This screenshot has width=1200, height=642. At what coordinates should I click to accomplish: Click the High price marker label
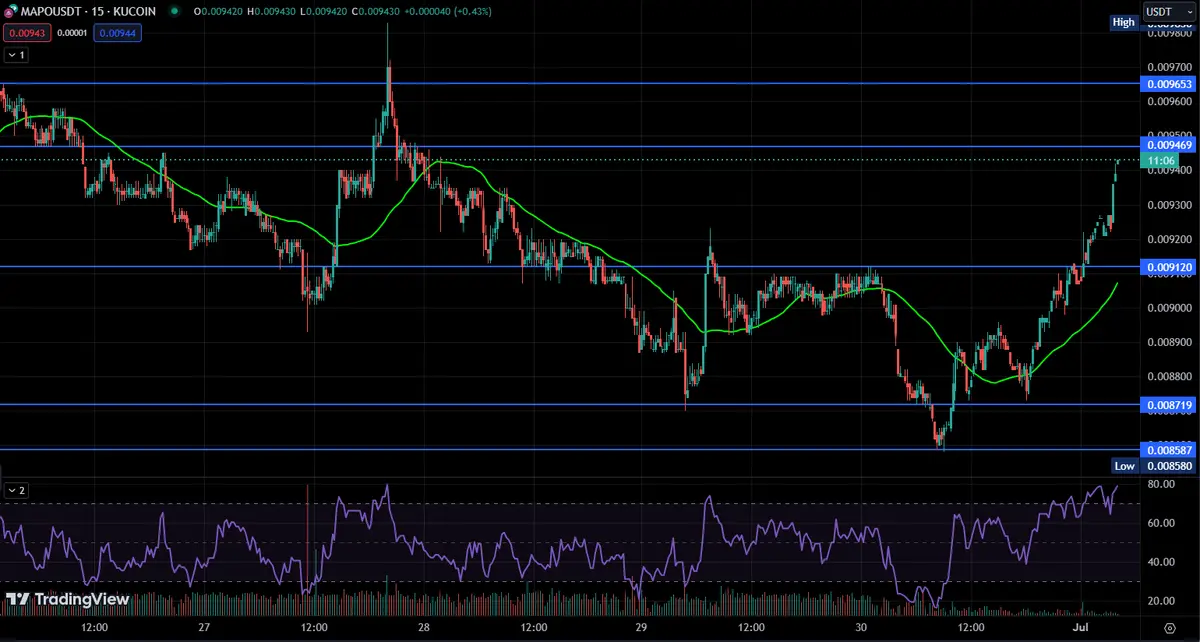click(x=1124, y=22)
